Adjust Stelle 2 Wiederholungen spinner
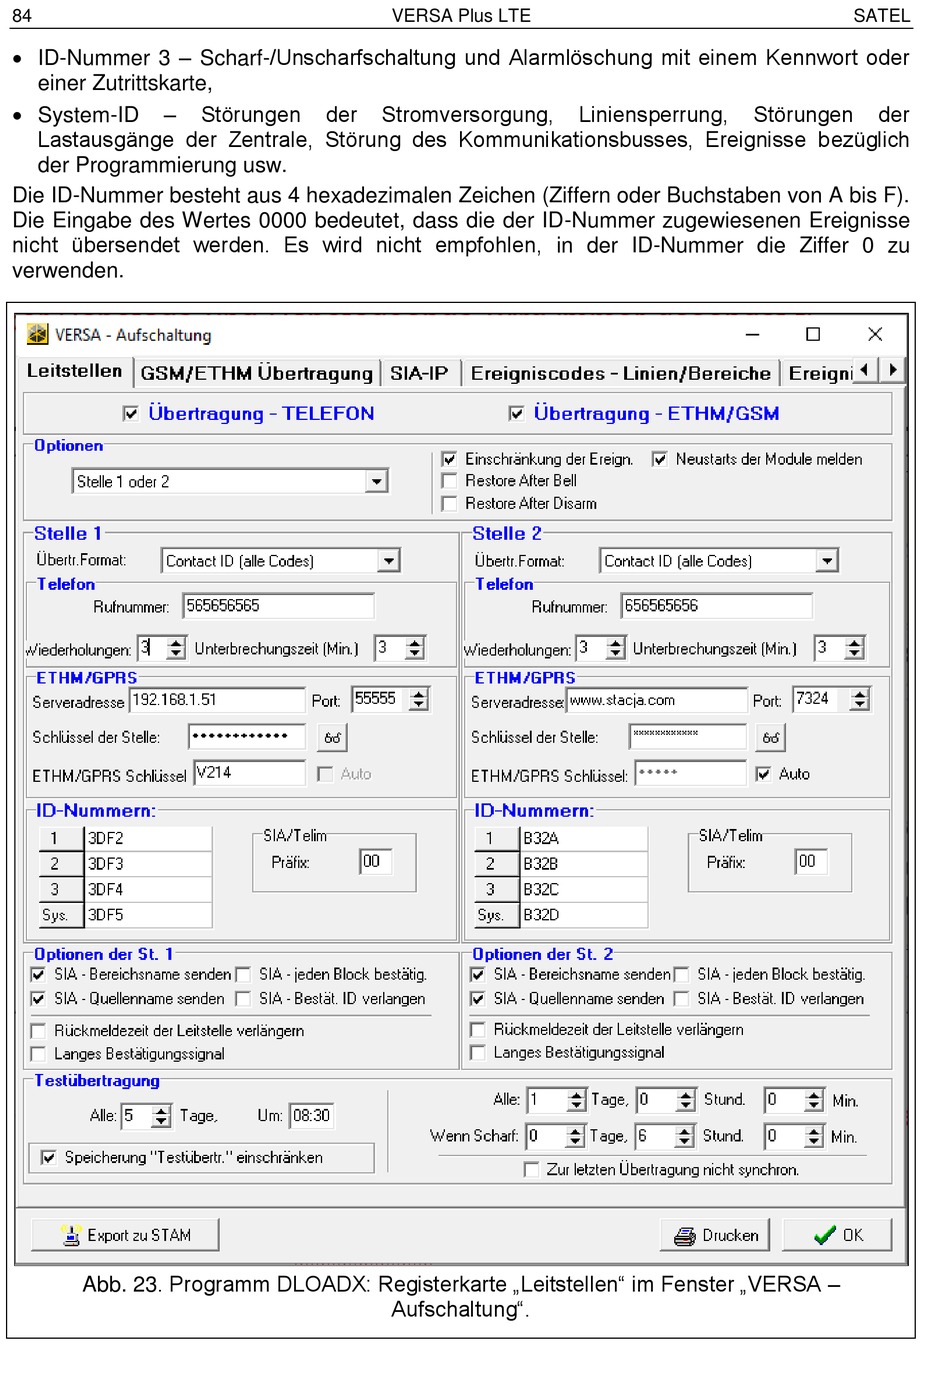The width and height of the screenshot is (950, 1397). [615, 648]
